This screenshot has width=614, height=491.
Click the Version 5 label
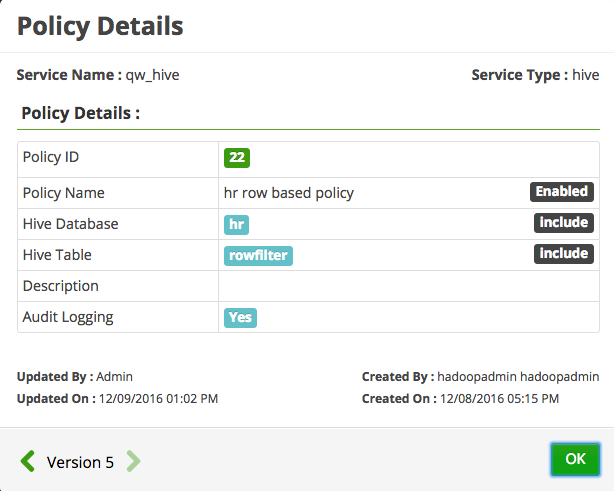[80, 462]
